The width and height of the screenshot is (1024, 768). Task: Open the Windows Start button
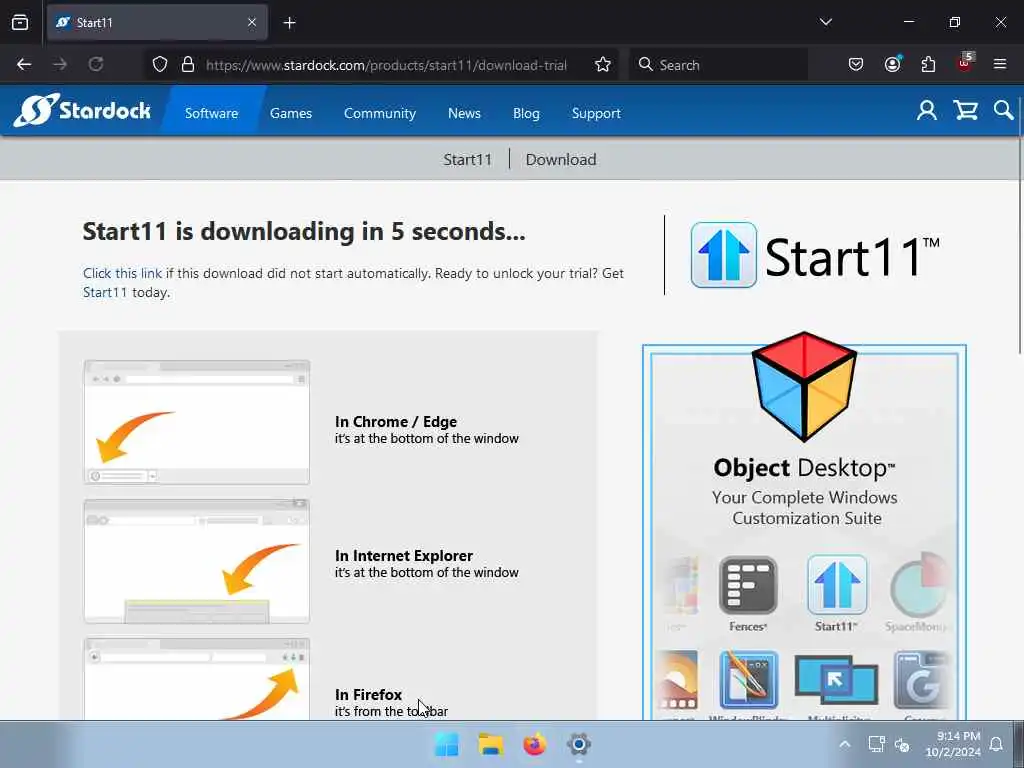tap(447, 744)
